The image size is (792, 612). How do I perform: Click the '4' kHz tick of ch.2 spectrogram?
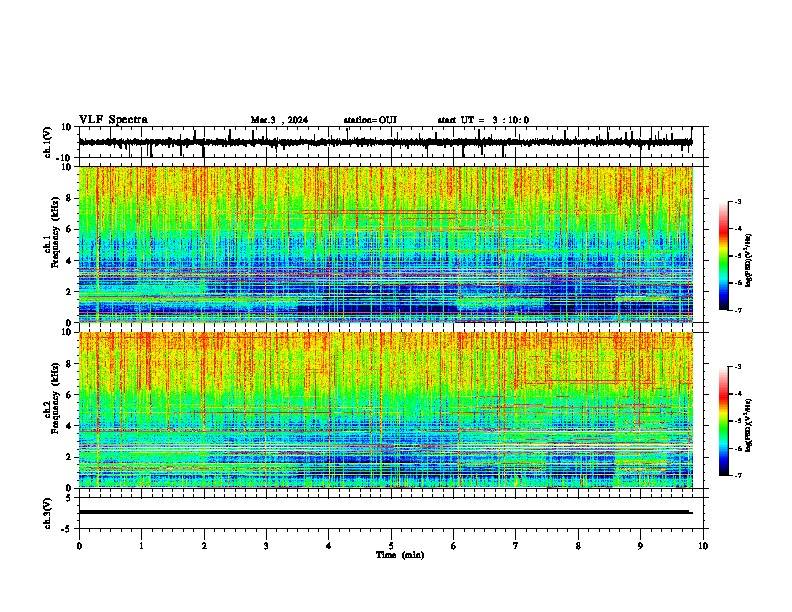point(70,426)
